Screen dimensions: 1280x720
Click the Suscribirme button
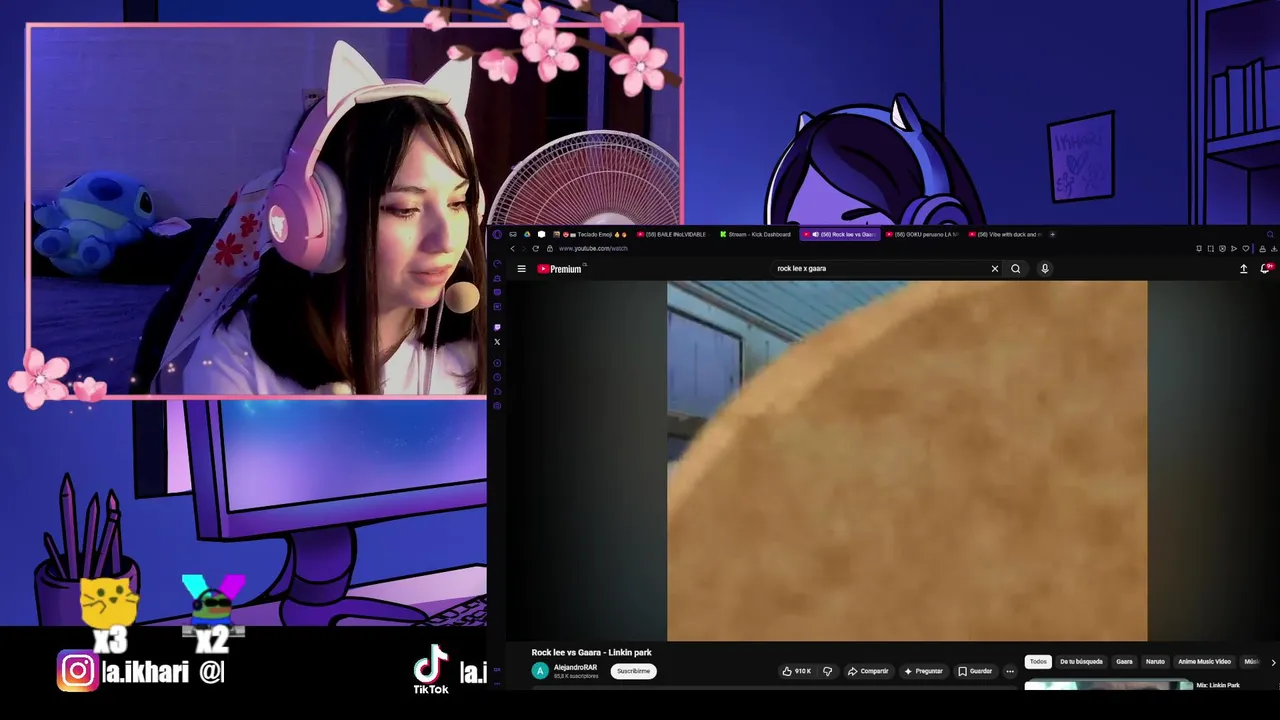point(633,671)
